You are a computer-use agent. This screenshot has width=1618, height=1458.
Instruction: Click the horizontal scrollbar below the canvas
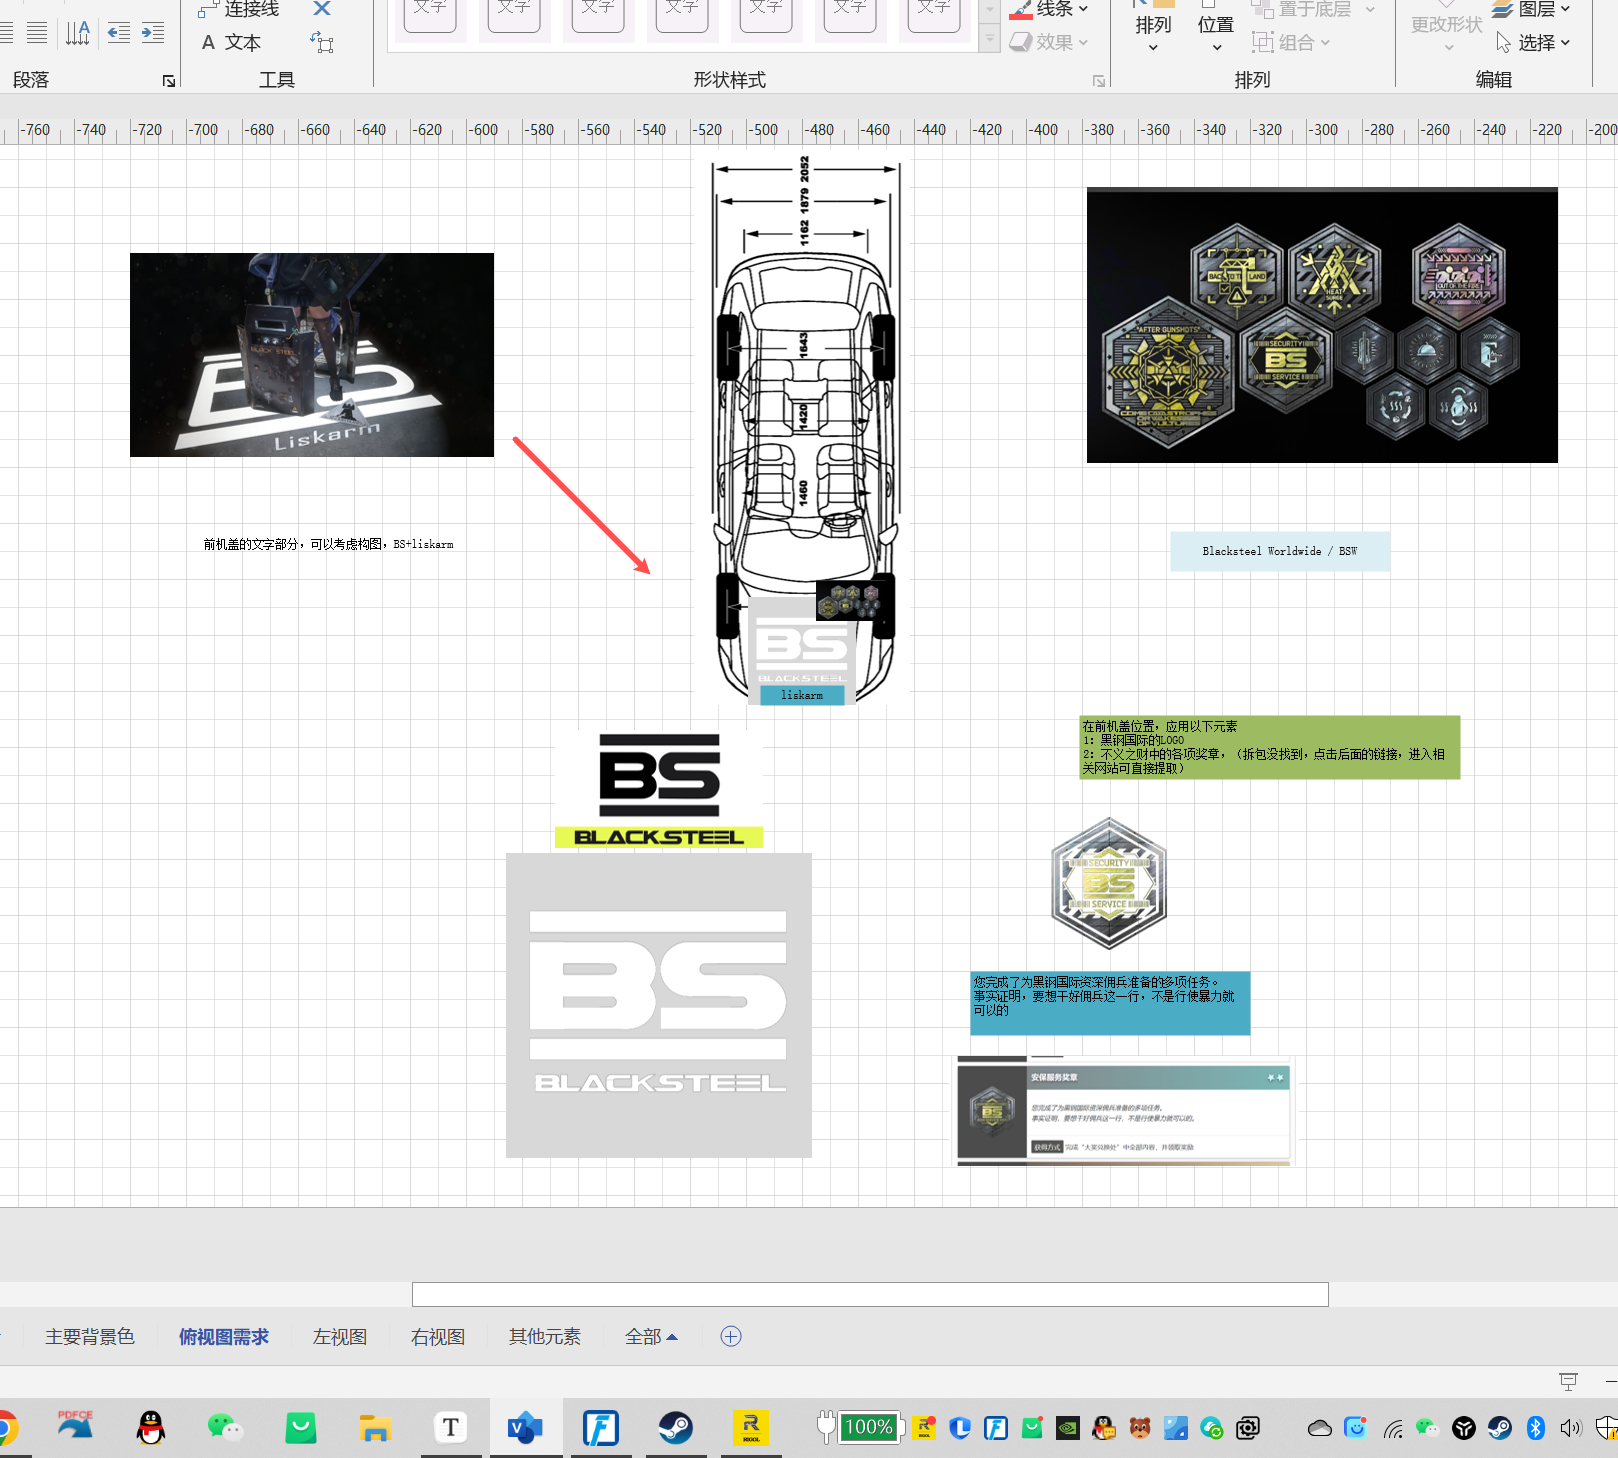[870, 1294]
